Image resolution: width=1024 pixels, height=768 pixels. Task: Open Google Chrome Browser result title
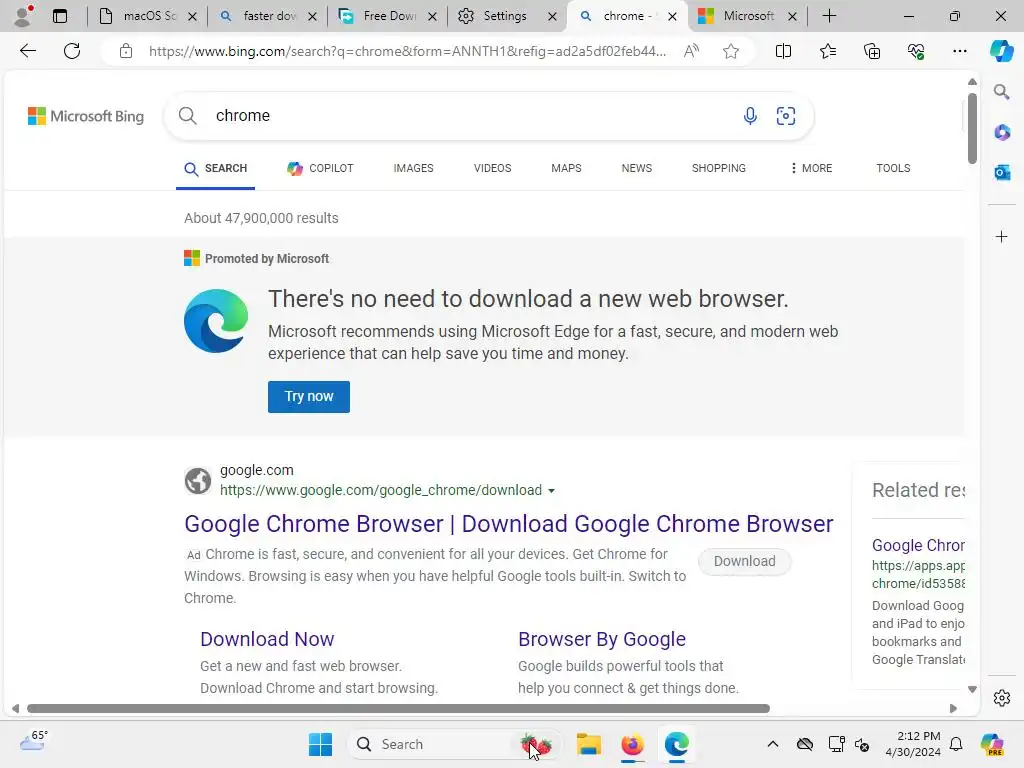[x=509, y=524]
